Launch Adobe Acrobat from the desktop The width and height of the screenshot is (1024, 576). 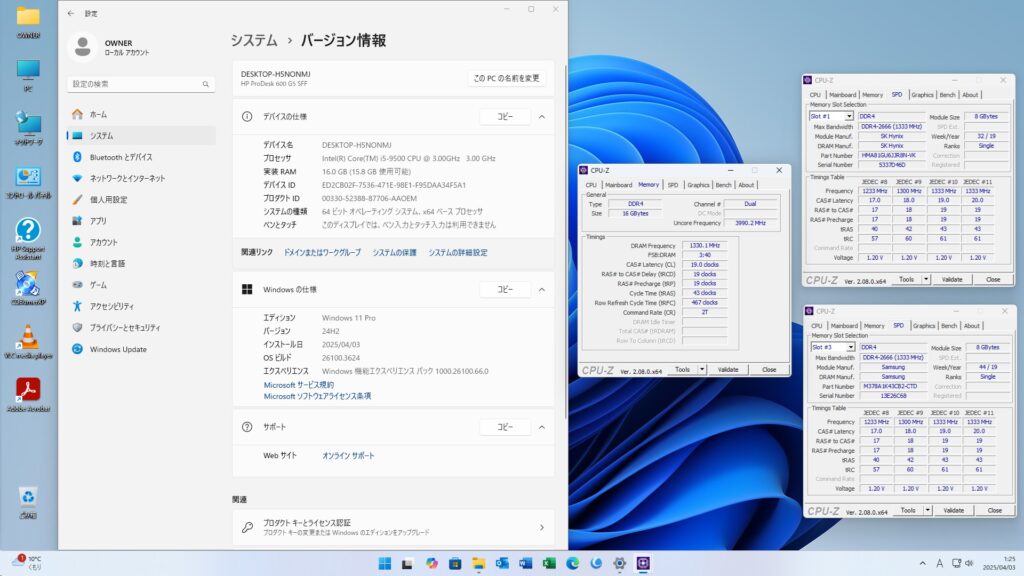point(27,390)
